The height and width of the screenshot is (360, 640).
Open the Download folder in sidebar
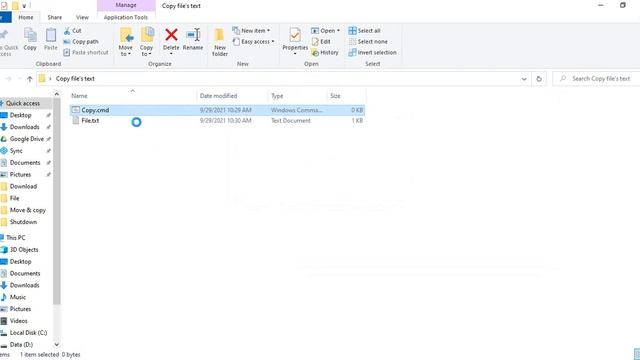[23, 187]
